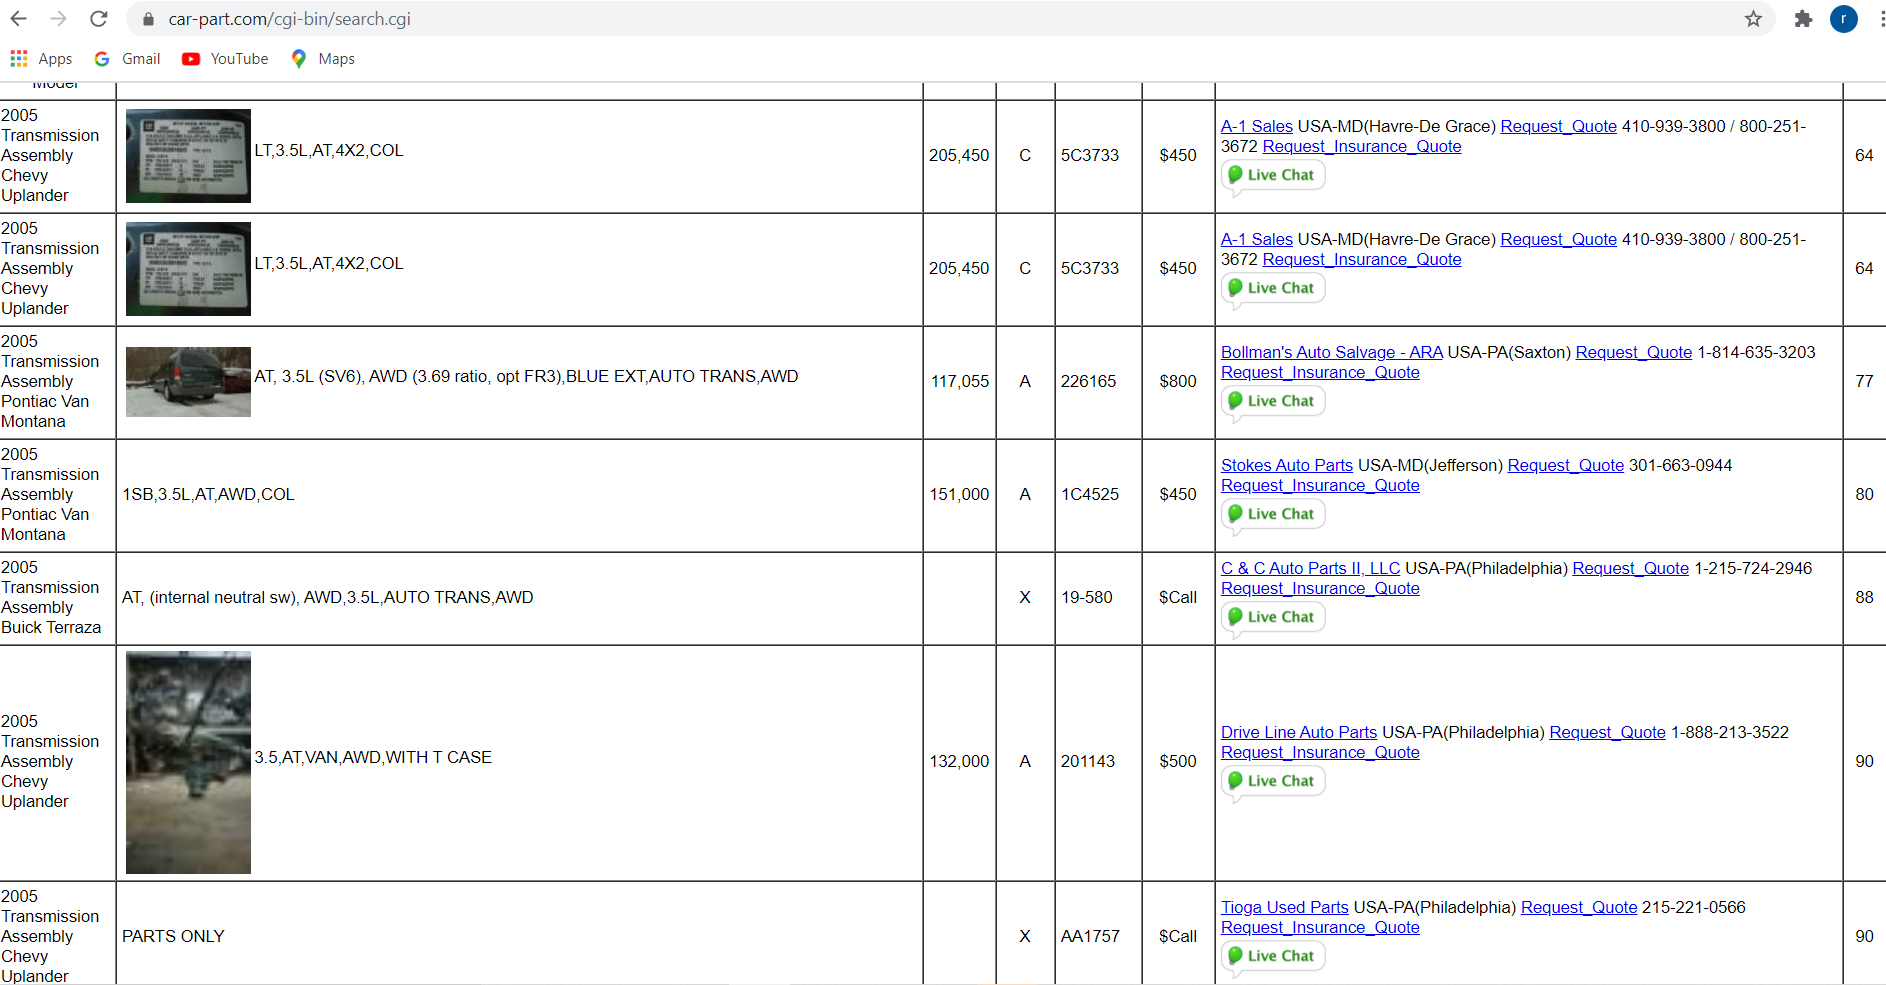Open Bollman's Auto Salvage - ARA link
Screen dimensions: 1886x985
click(1332, 352)
